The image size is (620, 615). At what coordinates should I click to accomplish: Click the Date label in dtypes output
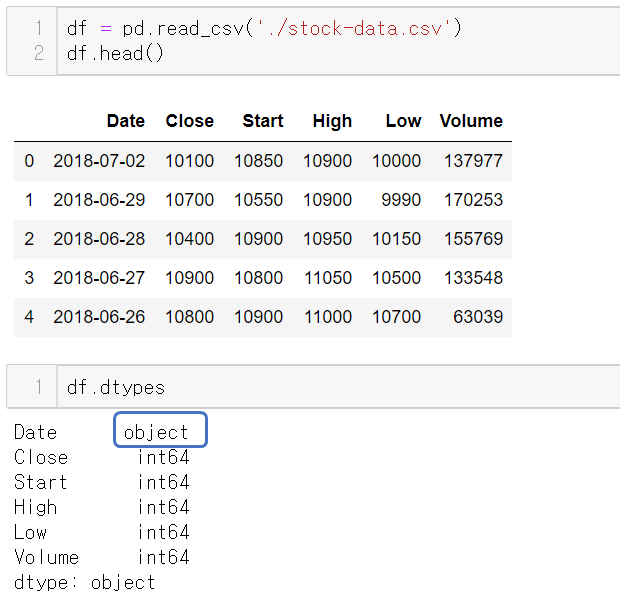36,432
